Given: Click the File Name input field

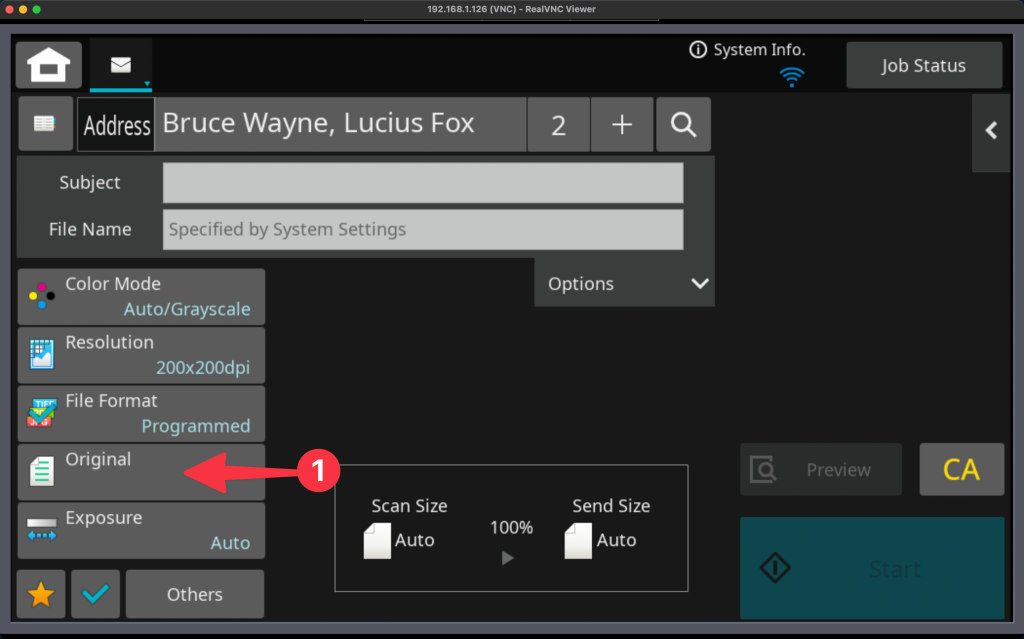Looking at the screenshot, I should [423, 229].
